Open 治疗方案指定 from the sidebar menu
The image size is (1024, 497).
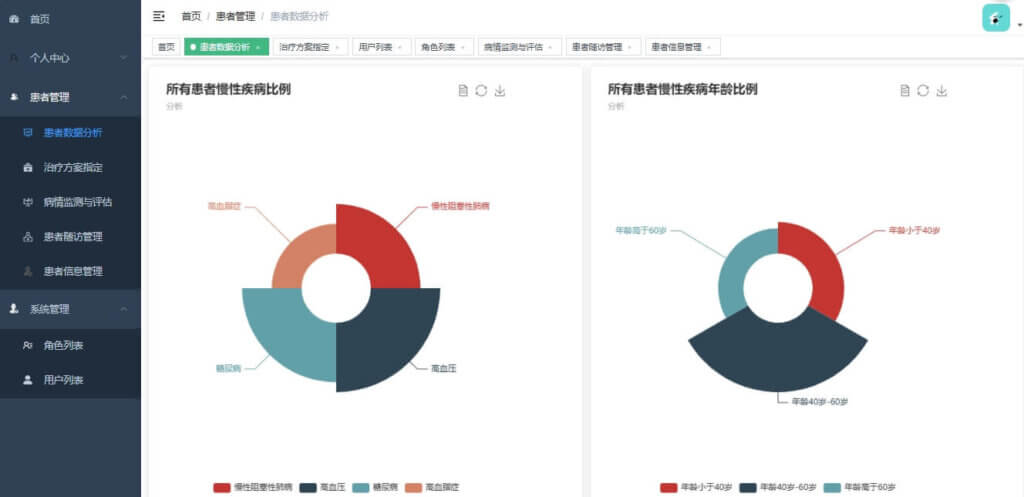71,167
